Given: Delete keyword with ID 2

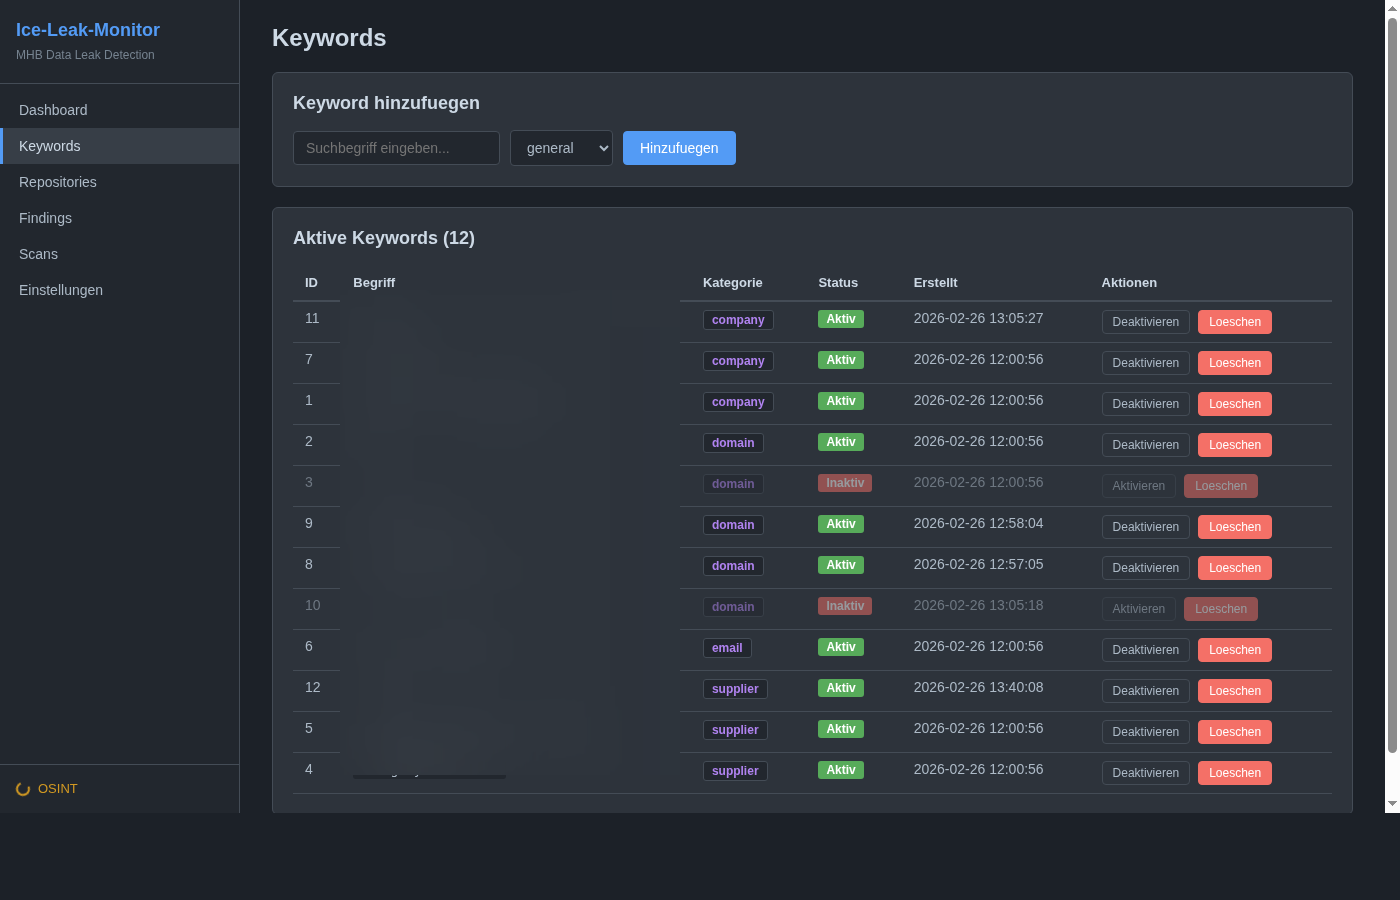Looking at the screenshot, I should (x=1235, y=445).
